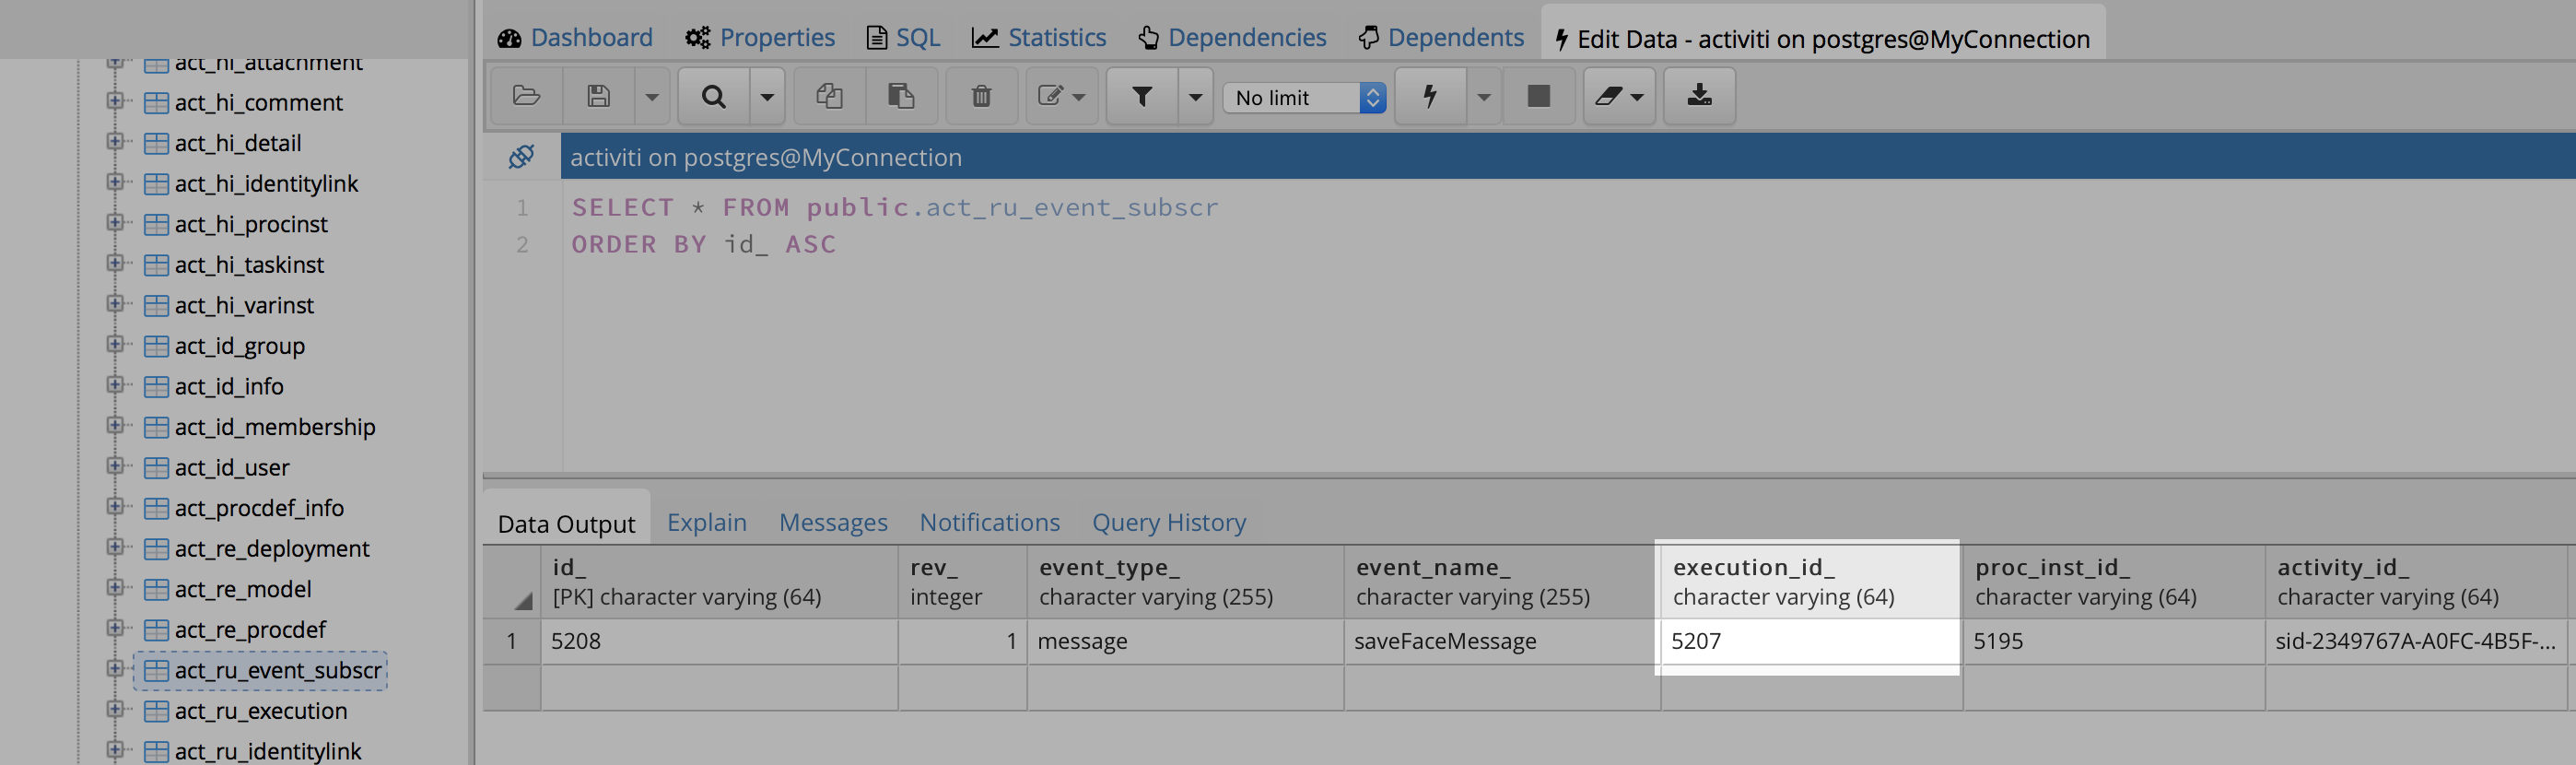Select act_hi_procinst table in tree
Viewport: 2576px width, 765px height.
251,224
